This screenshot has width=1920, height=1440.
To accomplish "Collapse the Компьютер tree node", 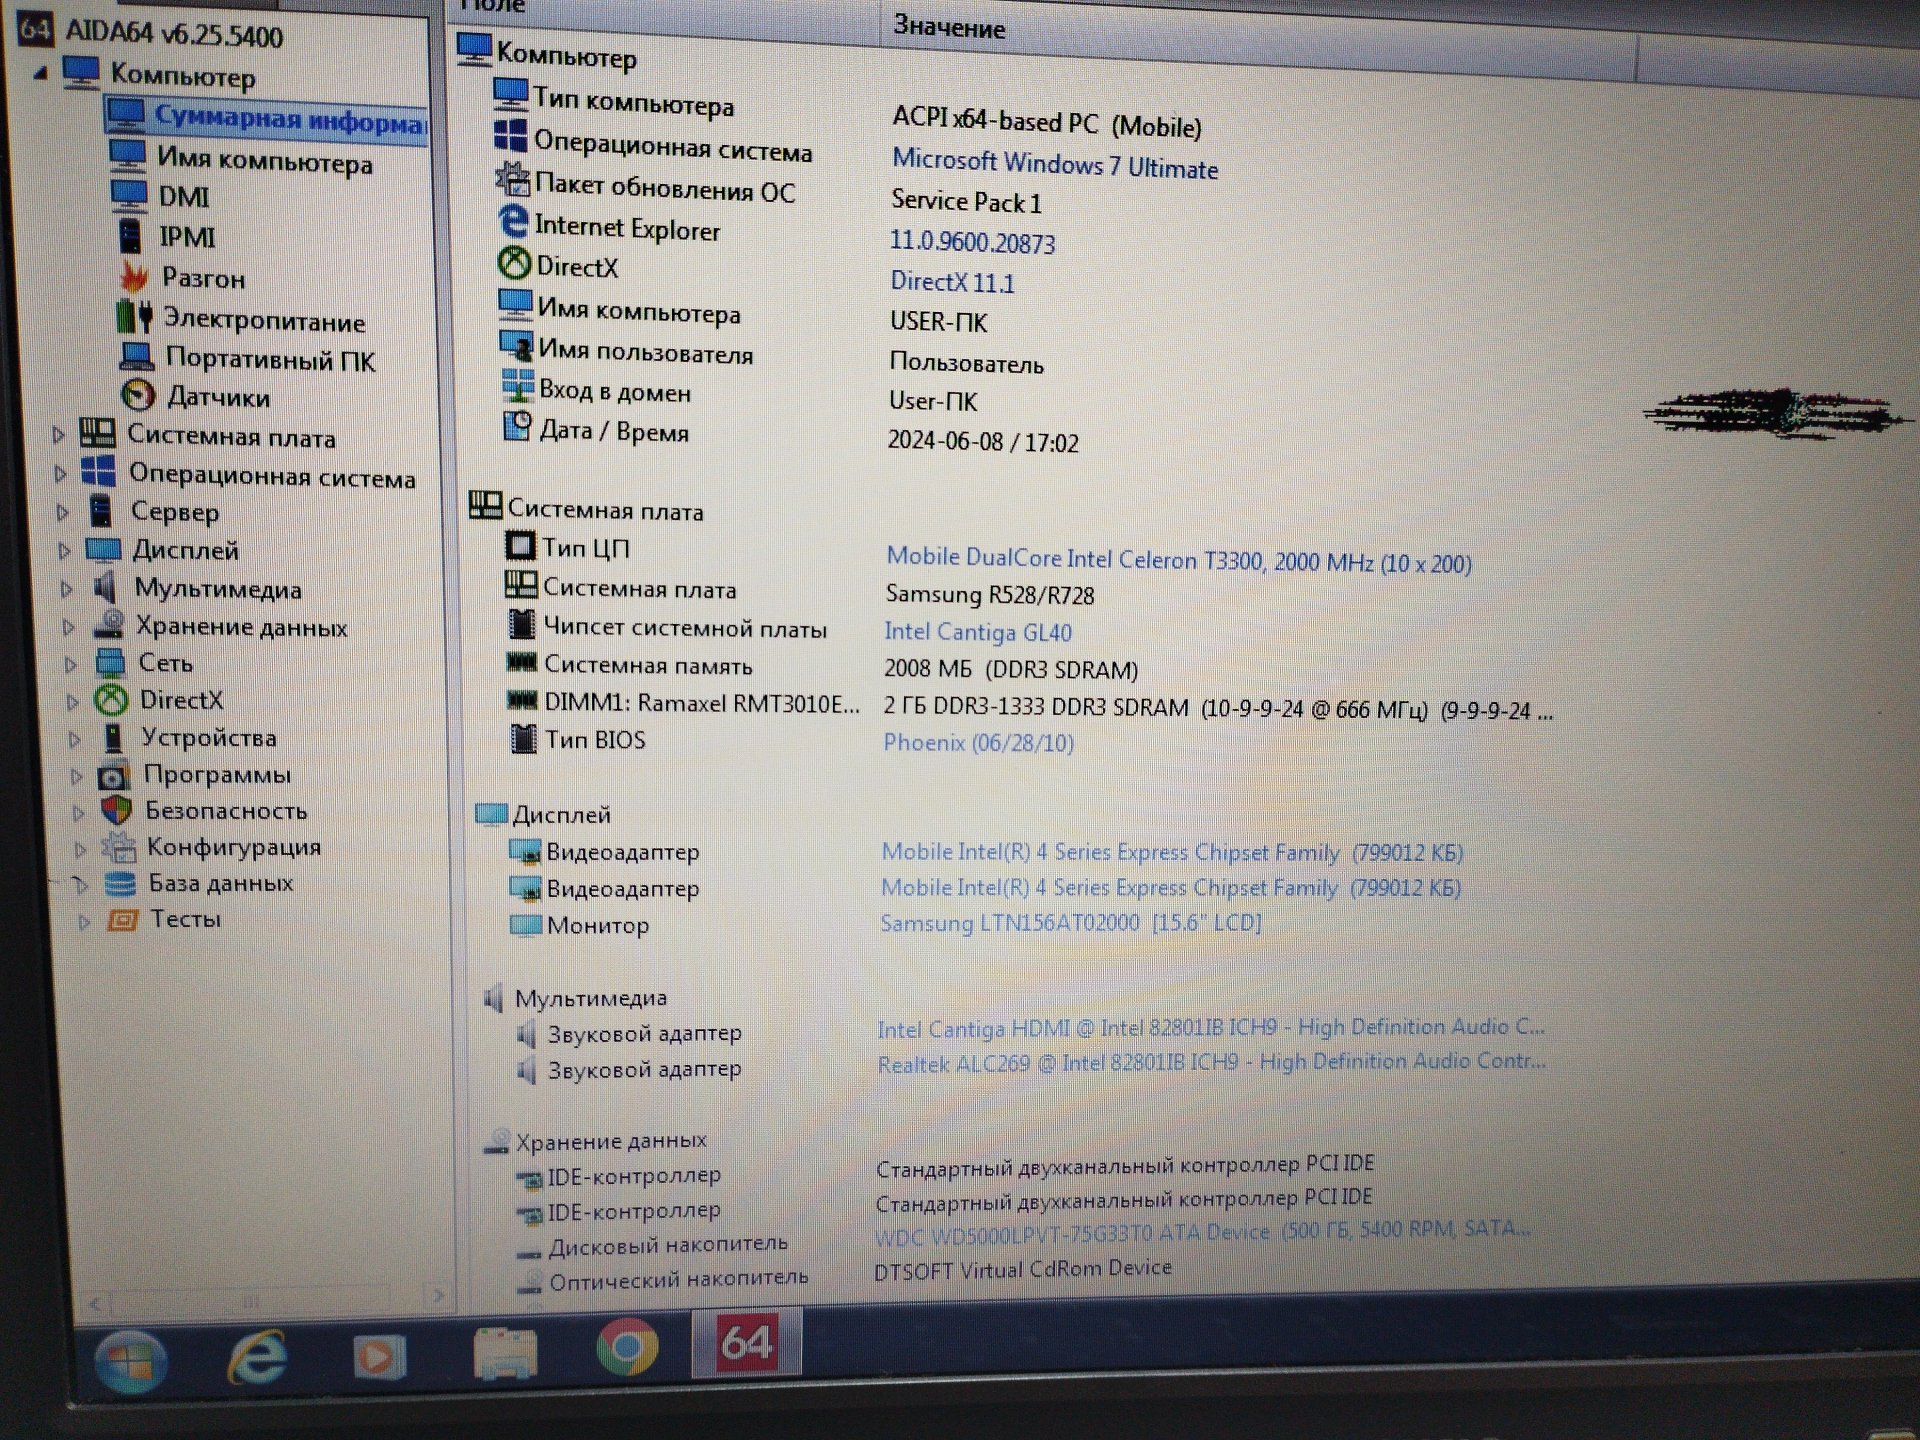I will [40, 73].
